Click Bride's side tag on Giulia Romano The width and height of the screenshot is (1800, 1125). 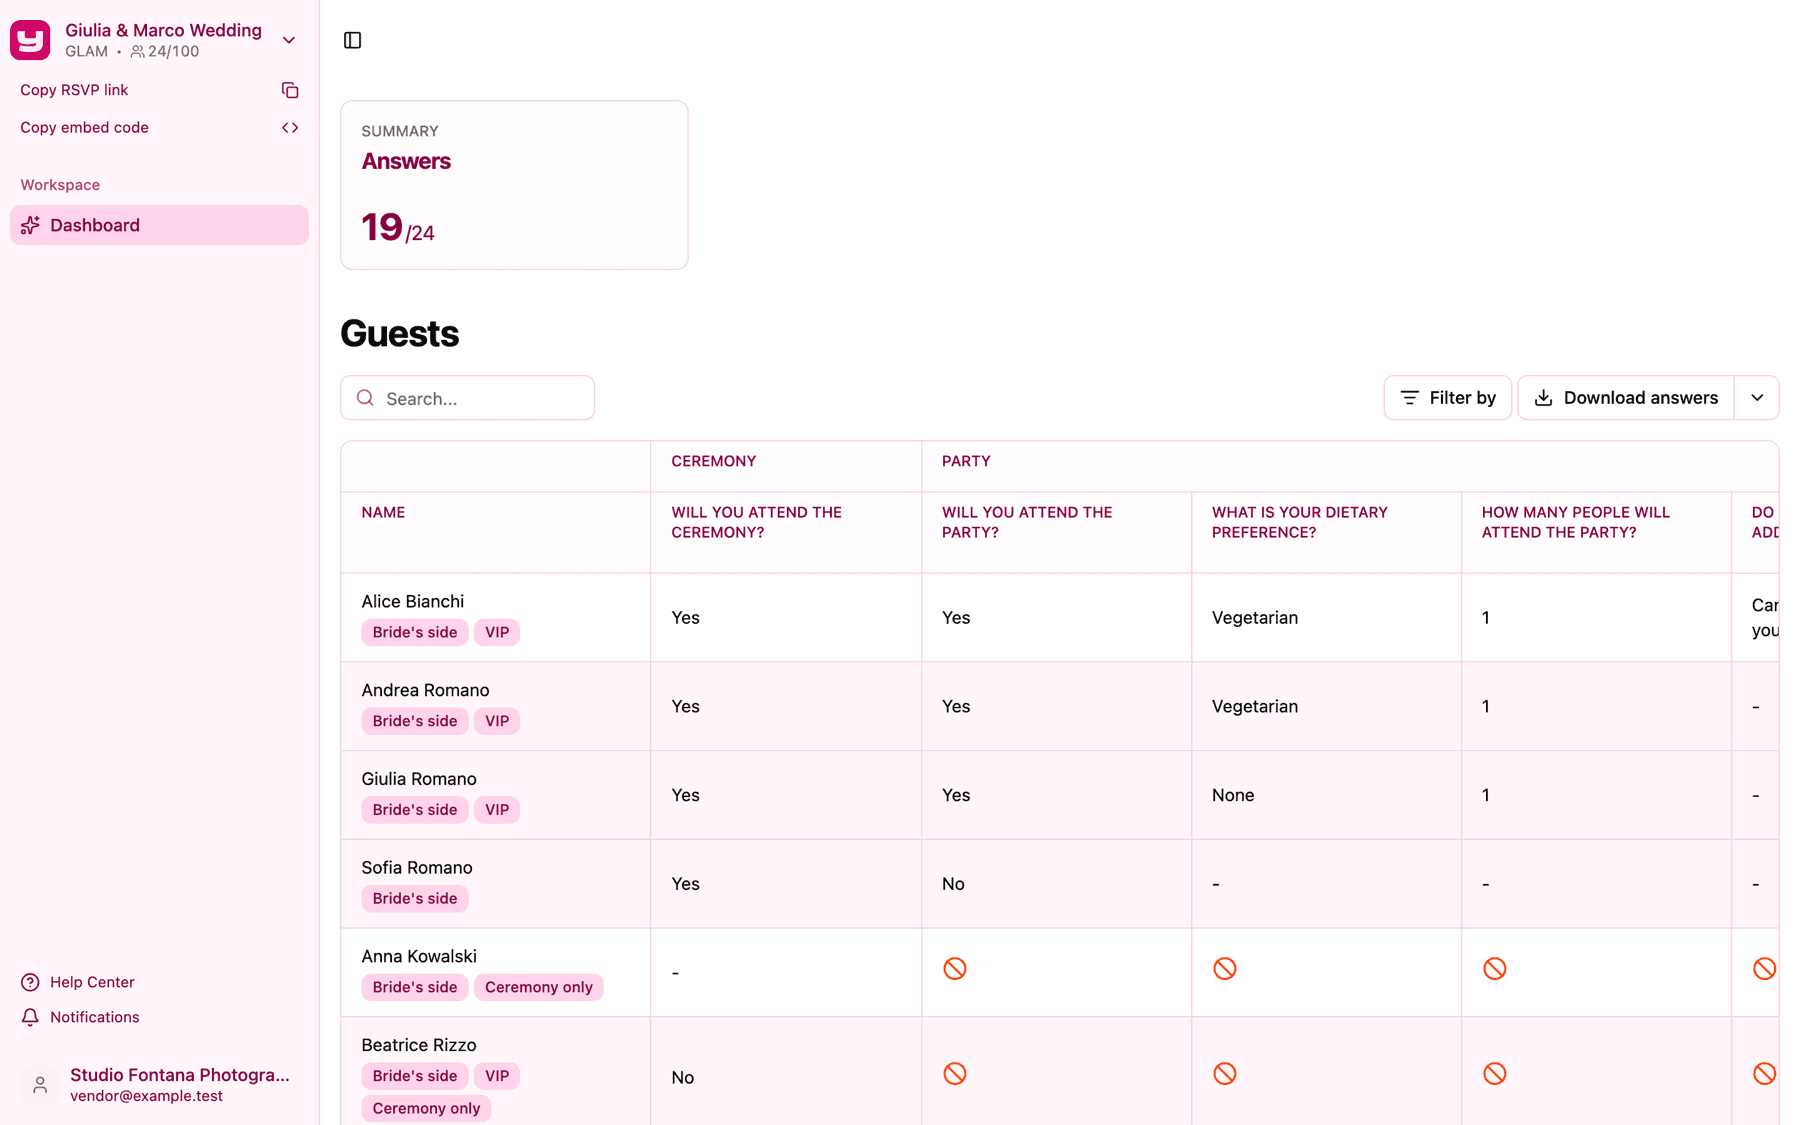[x=415, y=810]
